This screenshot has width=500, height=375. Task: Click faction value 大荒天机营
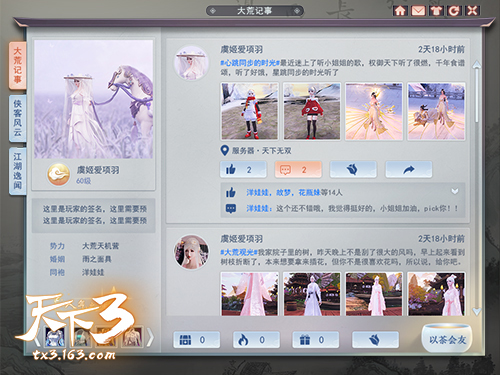[101, 246]
